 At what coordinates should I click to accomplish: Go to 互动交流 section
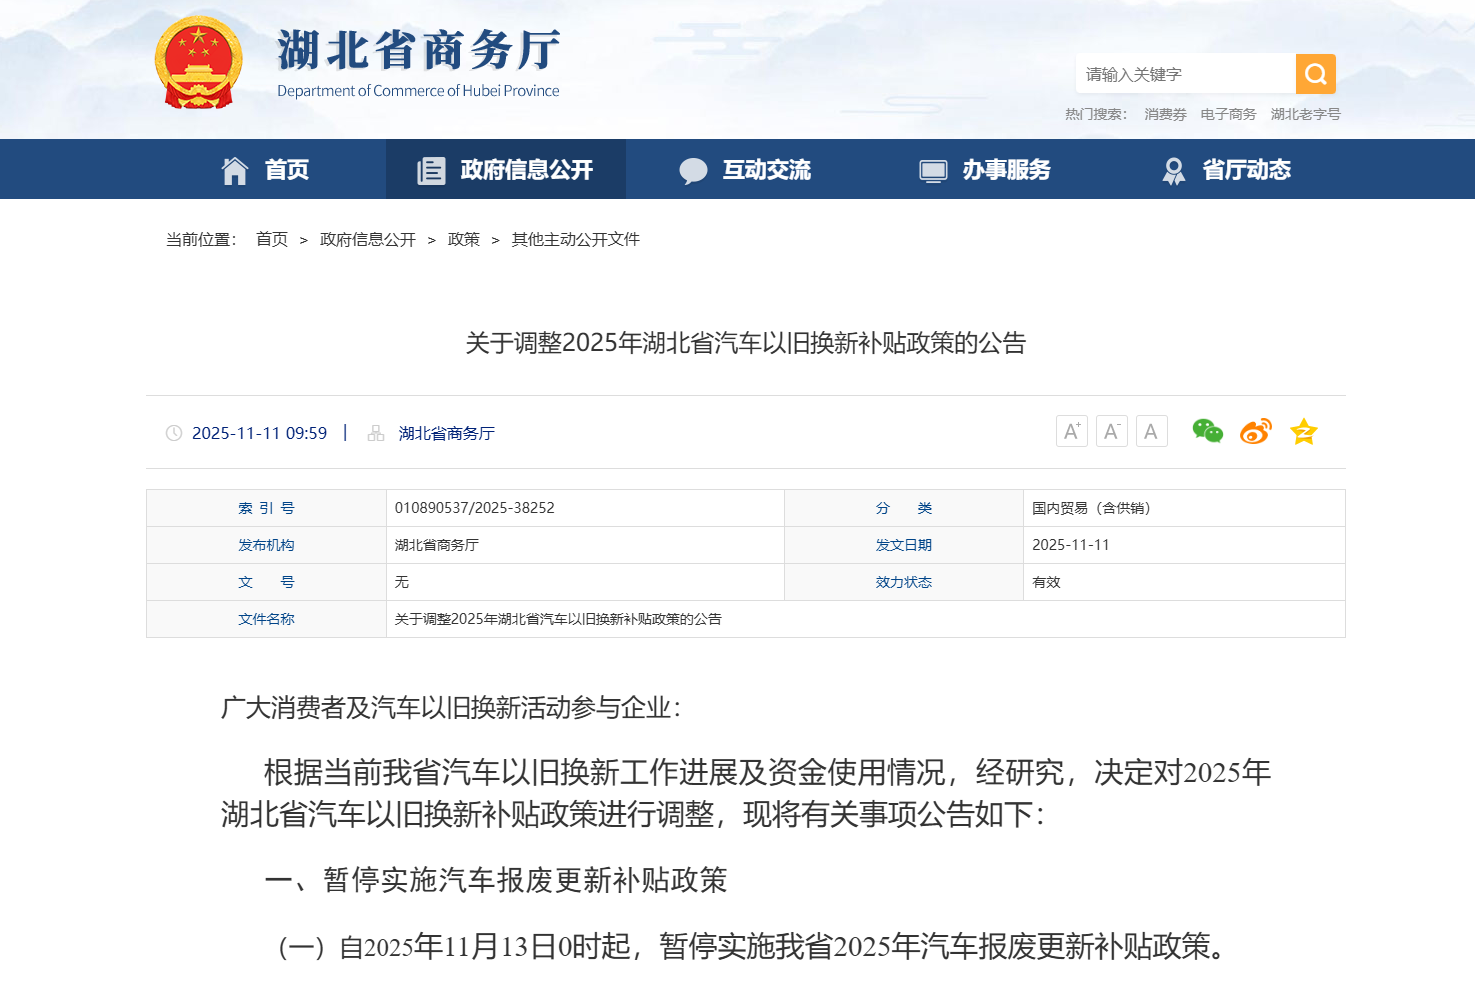[745, 170]
